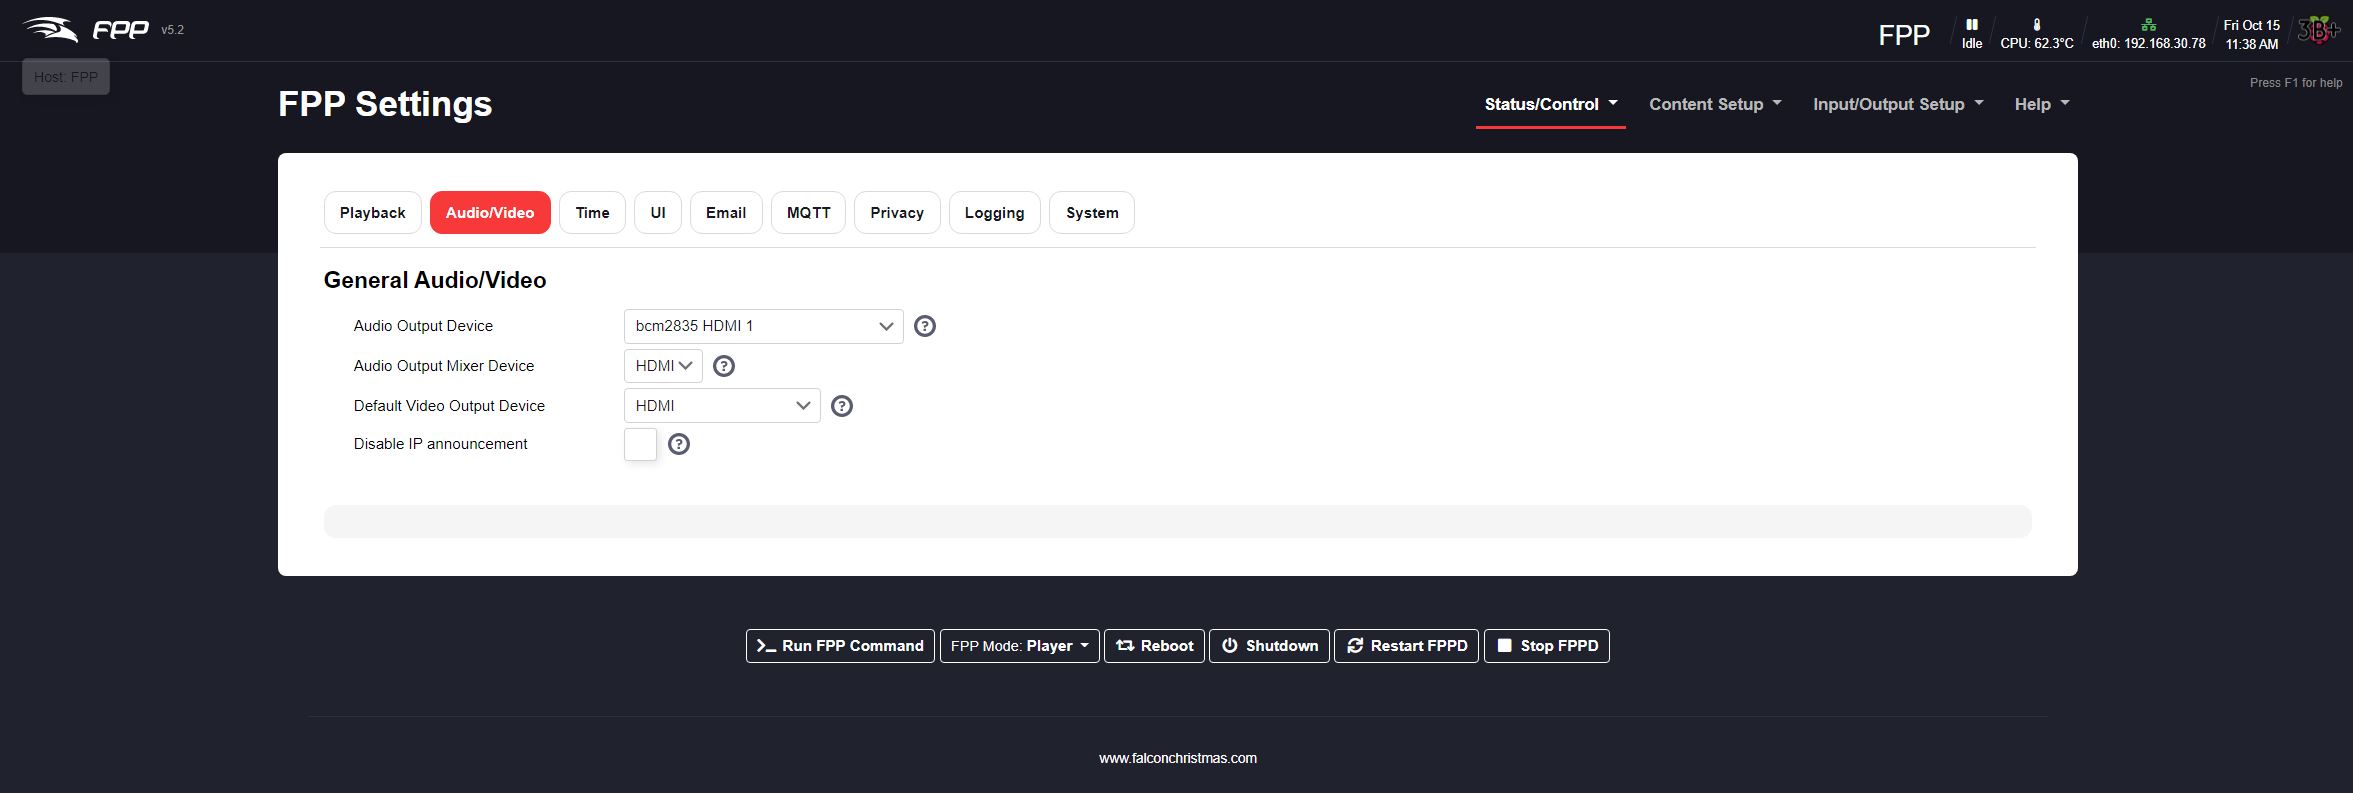Click help icon for Default Video Output Device

[x=842, y=406]
